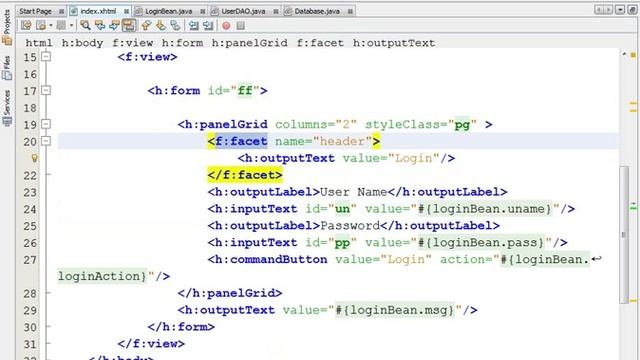640x360 pixels.
Task: Click the closing </f:facet> tag
Action: point(245,175)
